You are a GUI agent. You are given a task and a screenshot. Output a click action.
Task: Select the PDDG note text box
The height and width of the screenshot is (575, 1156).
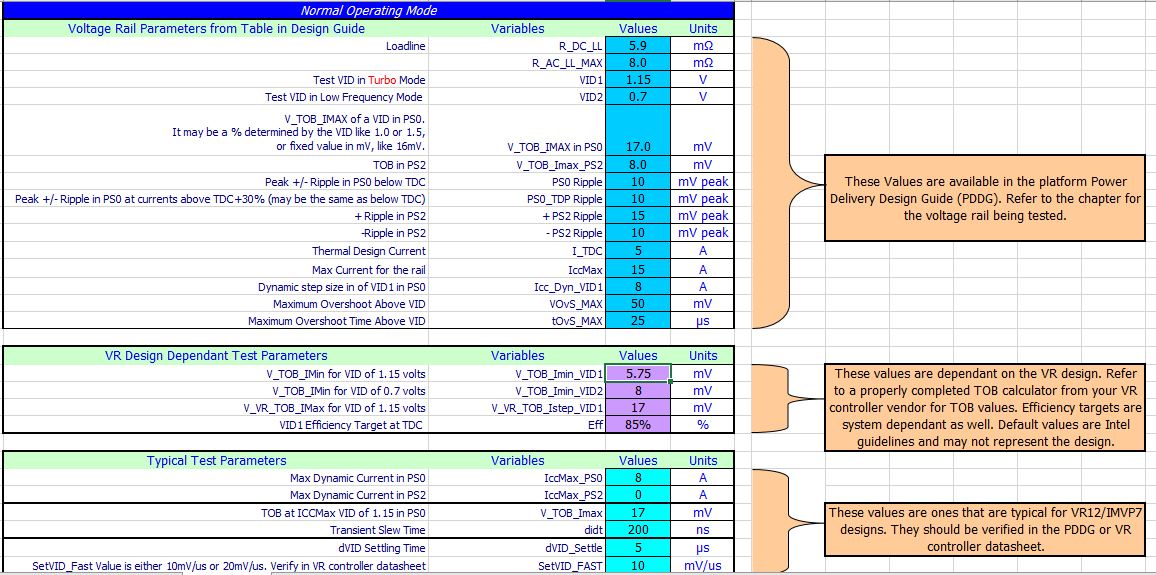point(984,198)
